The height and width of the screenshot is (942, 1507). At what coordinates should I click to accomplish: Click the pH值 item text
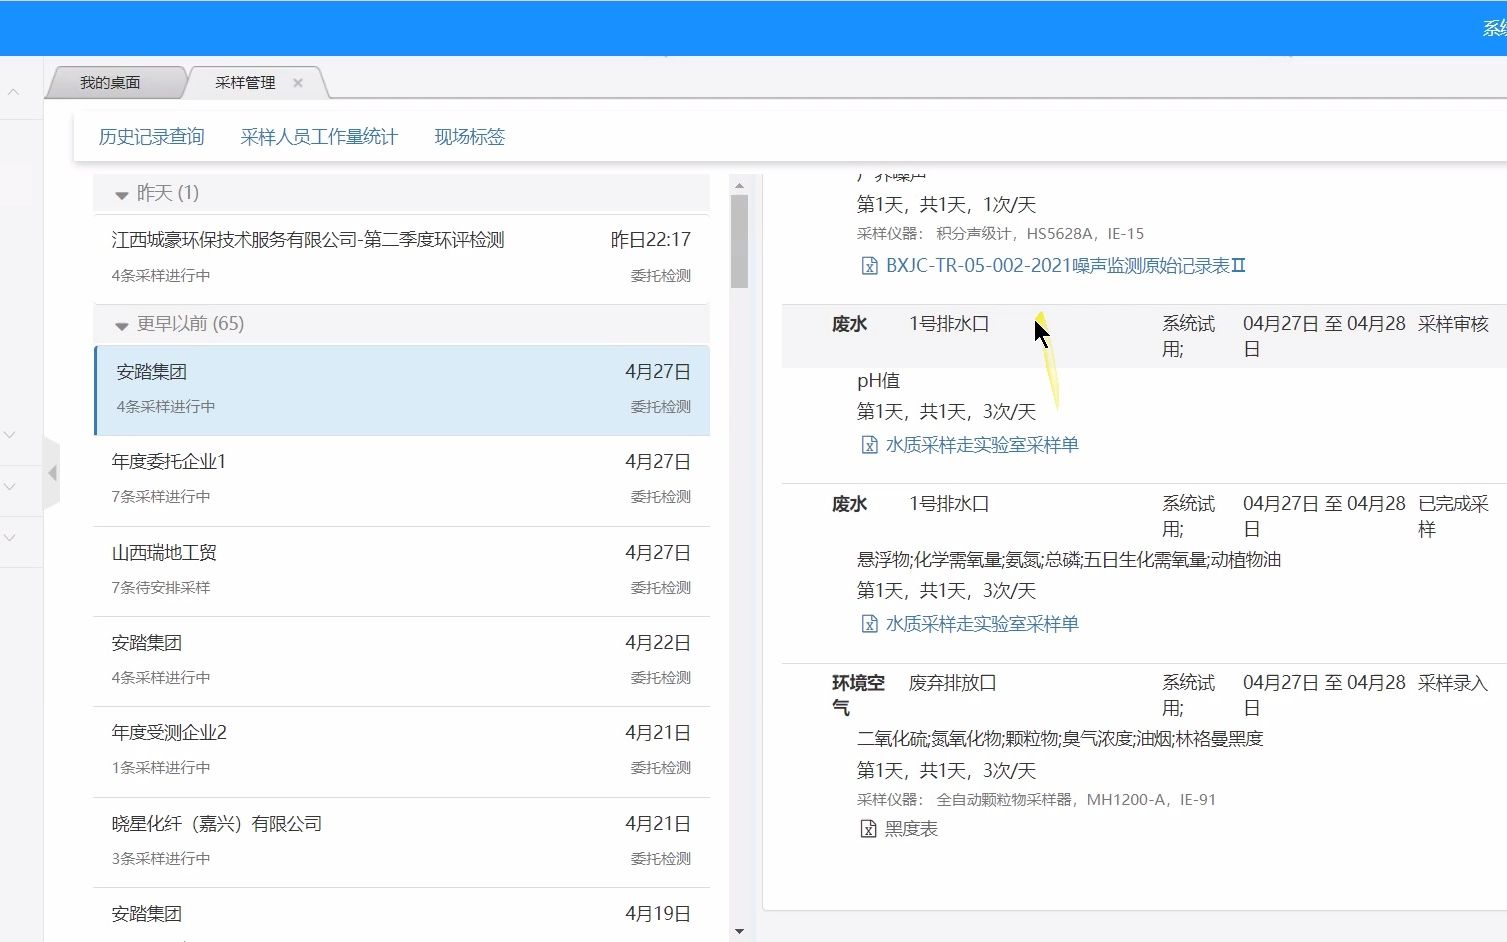[878, 381]
